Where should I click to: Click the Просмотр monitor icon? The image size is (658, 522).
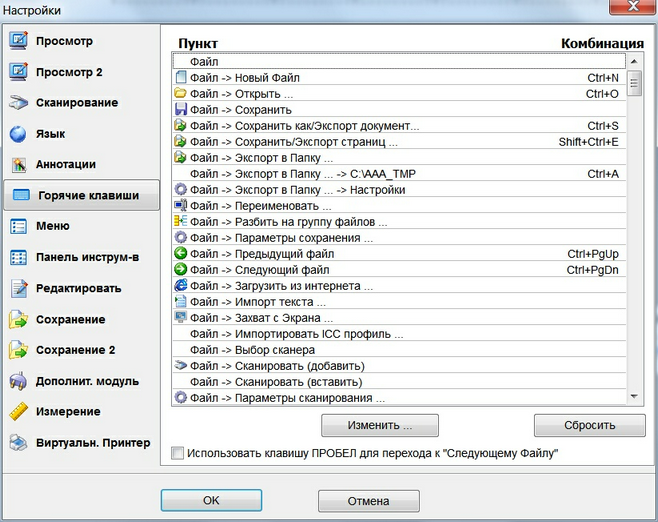(18, 41)
